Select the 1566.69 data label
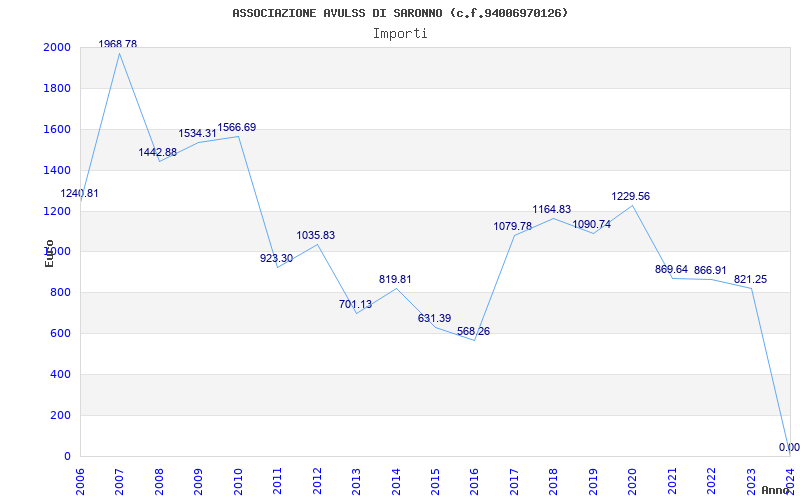 coord(237,128)
